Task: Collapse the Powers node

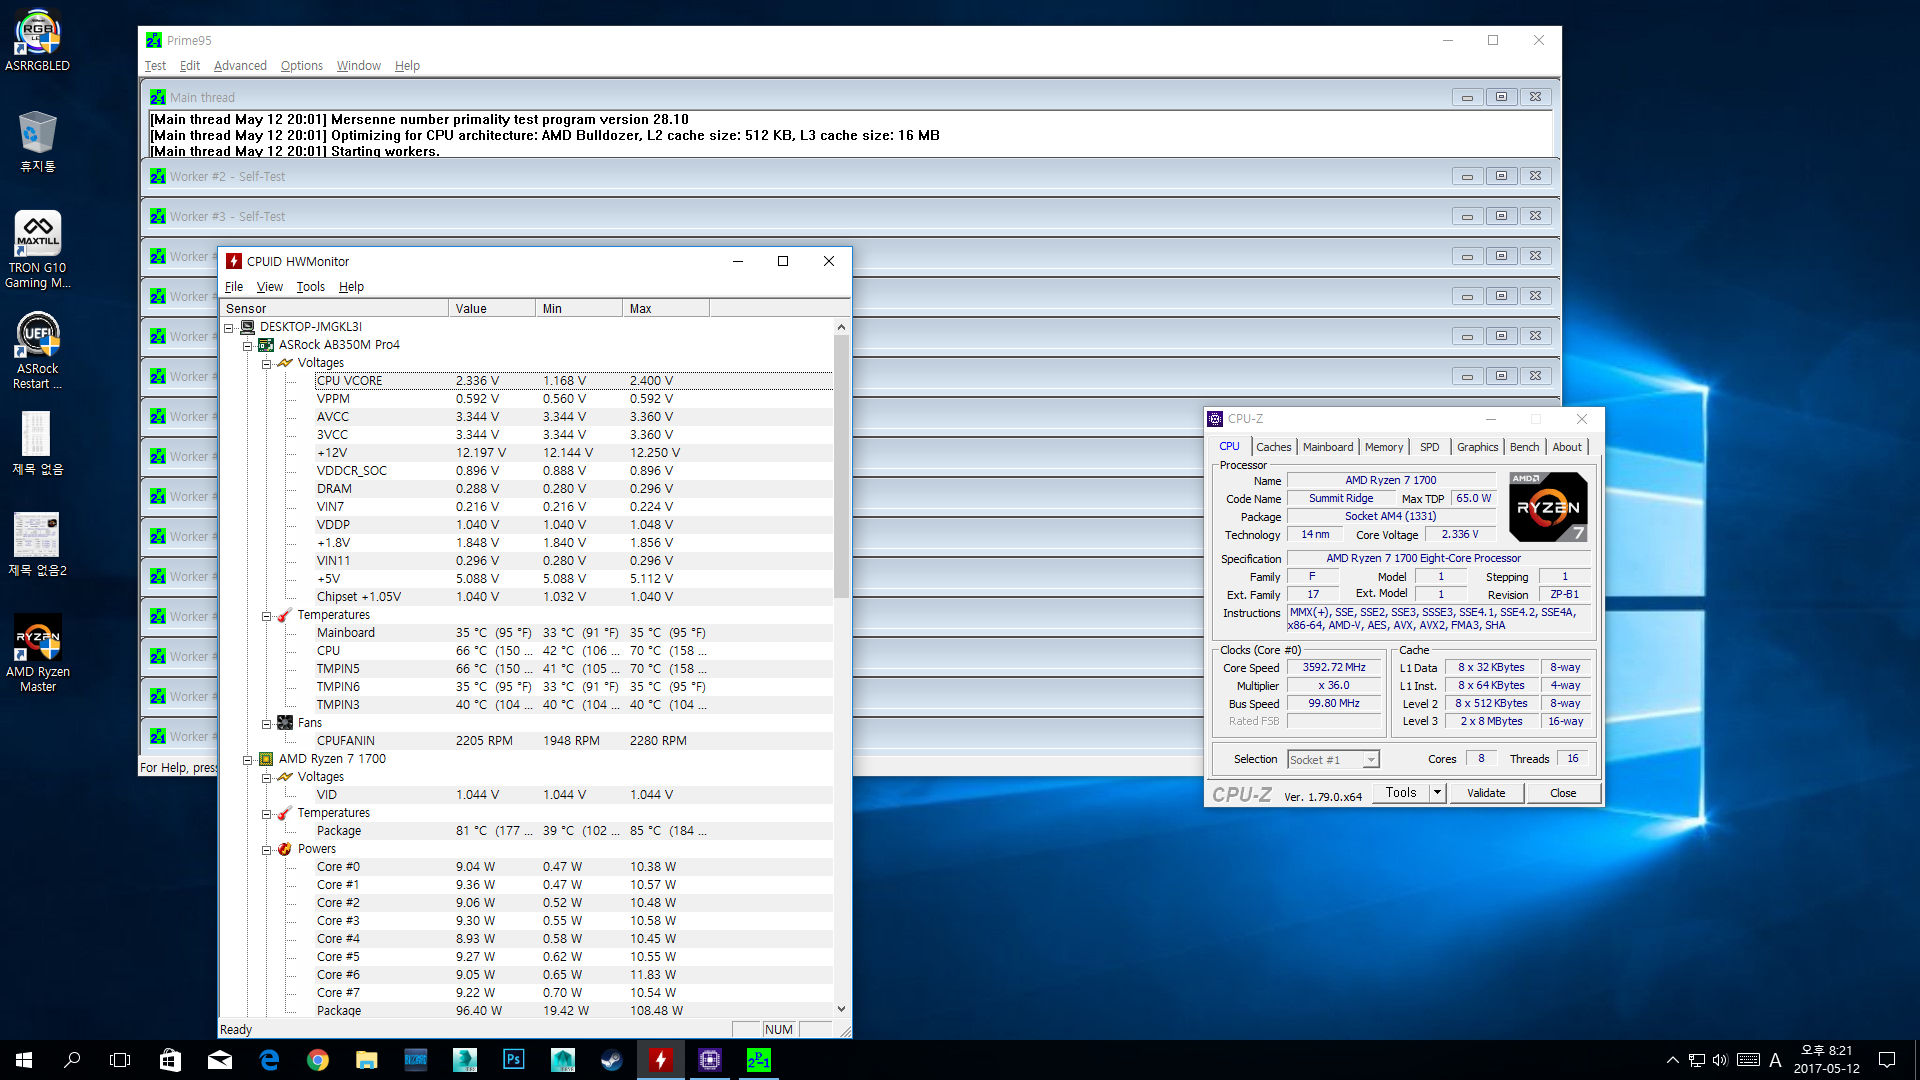Action: click(x=267, y=849)
